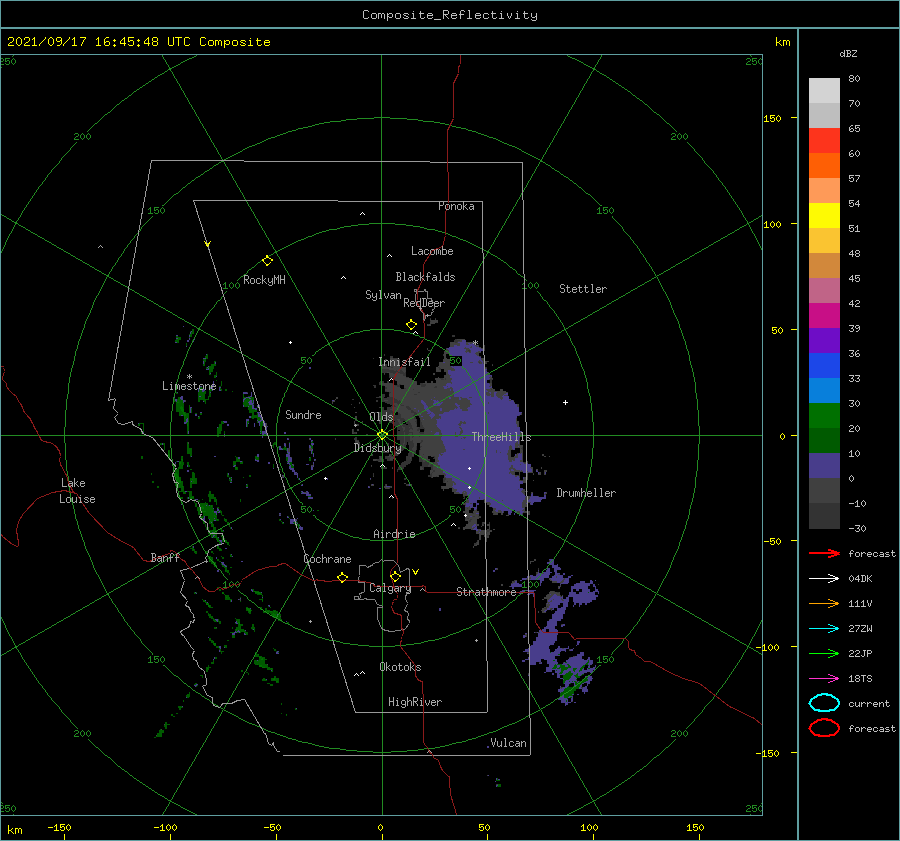This screenshot has height=841, width=900.
Task: Click the magenta 18TS arrow icon
Action: point(824,679)
